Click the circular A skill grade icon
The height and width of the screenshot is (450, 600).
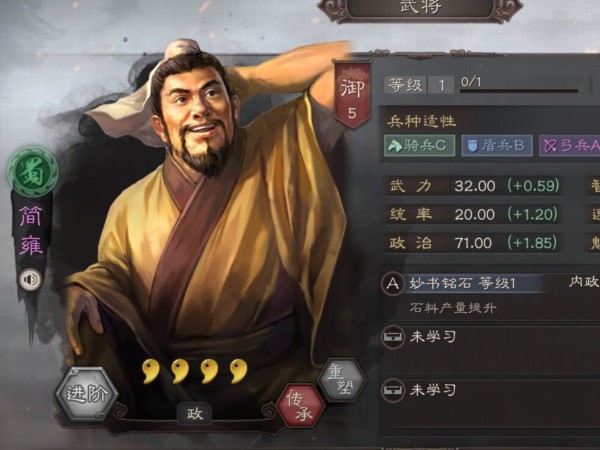click(393, 284)
